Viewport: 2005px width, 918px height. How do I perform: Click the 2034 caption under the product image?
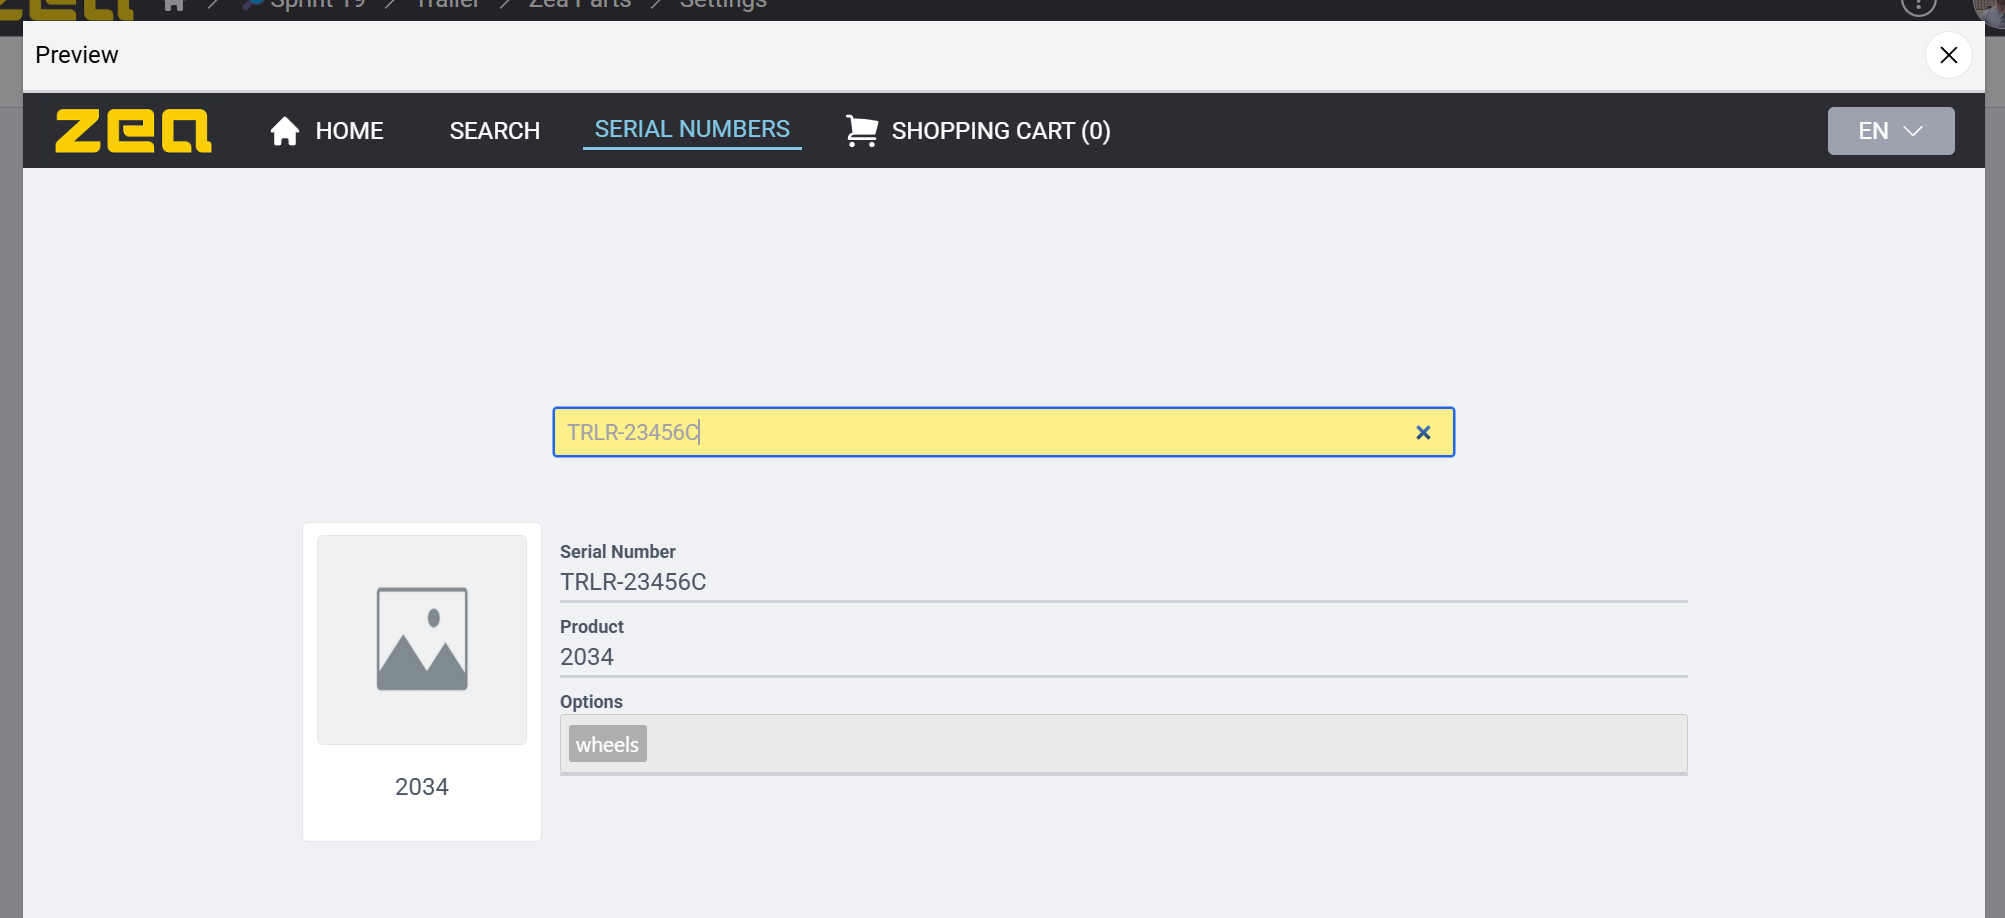(422, 787)
